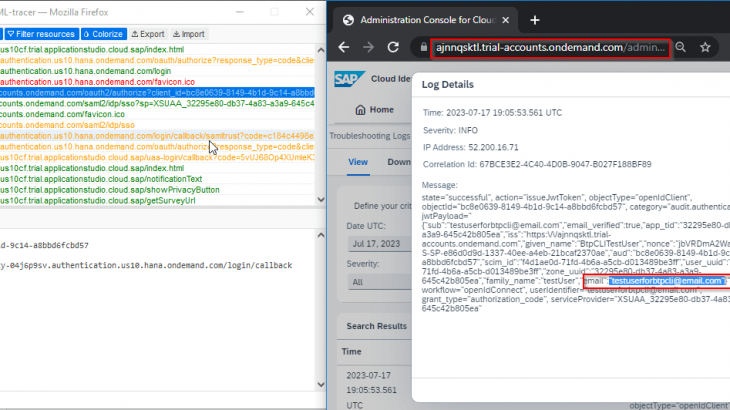Click the highlighted testuserforbtpcli@email.com email value
The width and height of the screenshot is (730, 410).
point(666,281)
